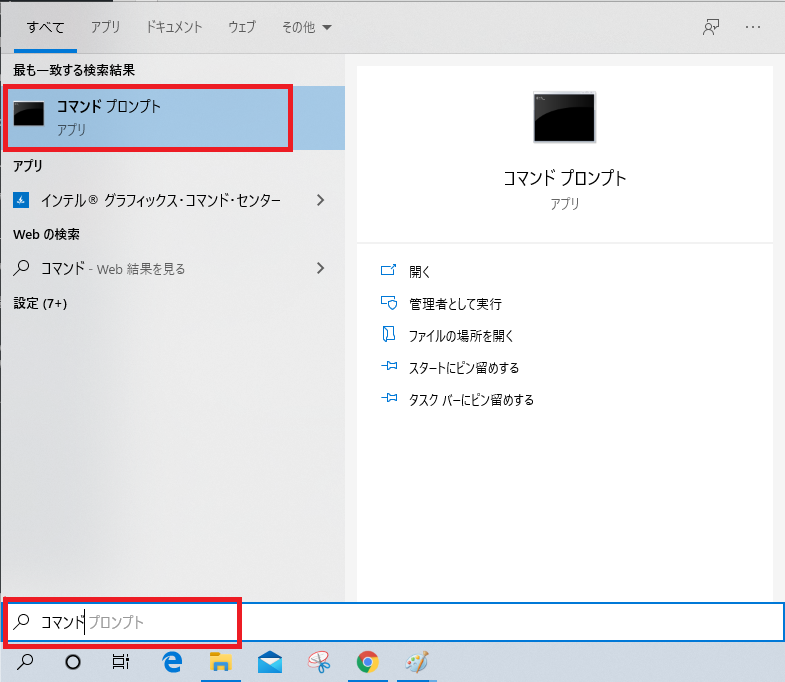Click the small Command Prompt icon in results
This screenshot has height=682, width=785.
(29, 114)
